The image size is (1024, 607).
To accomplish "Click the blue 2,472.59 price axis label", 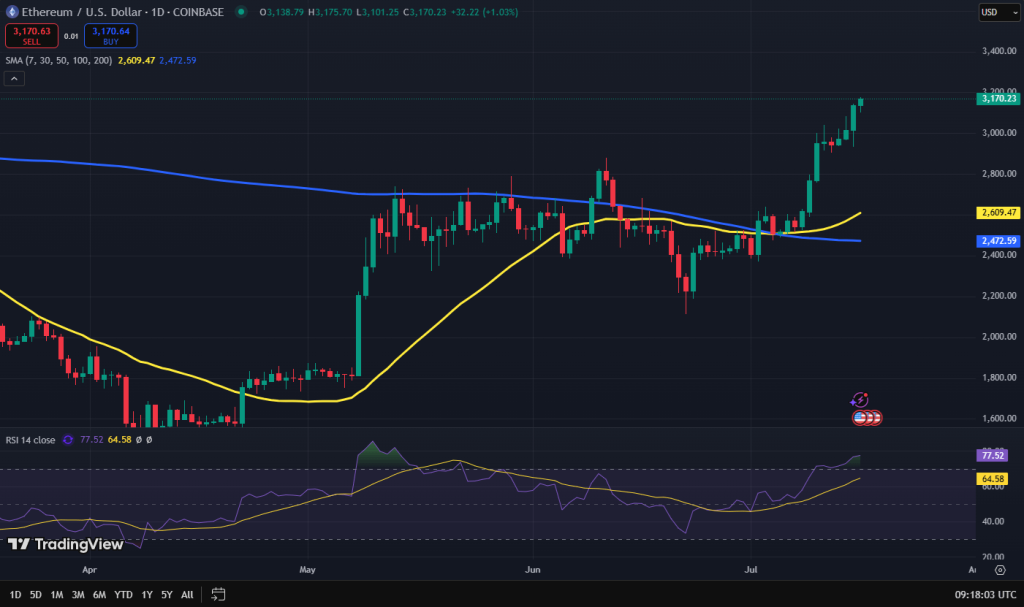I will click(999, 241).
